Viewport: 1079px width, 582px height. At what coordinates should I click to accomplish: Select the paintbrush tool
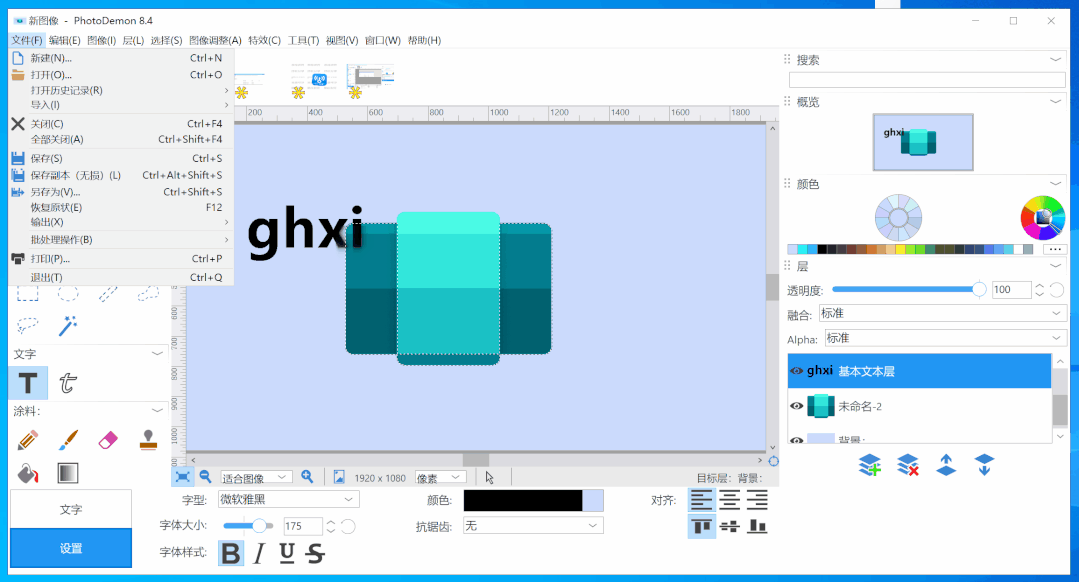(68, 439)
